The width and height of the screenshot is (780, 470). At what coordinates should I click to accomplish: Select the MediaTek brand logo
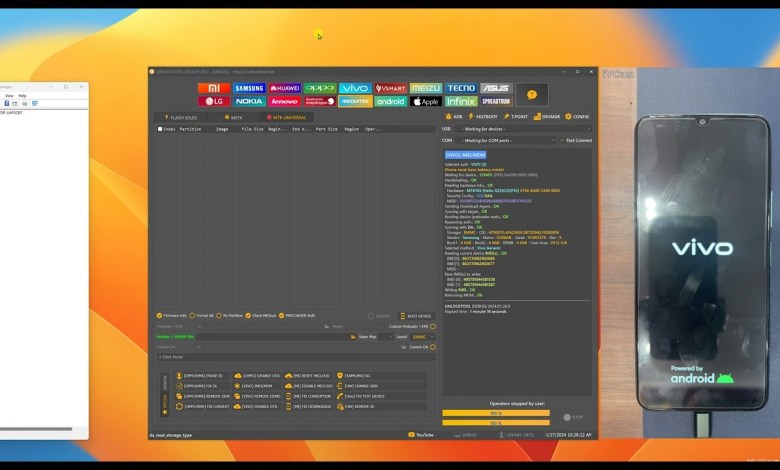click(355, 101)
